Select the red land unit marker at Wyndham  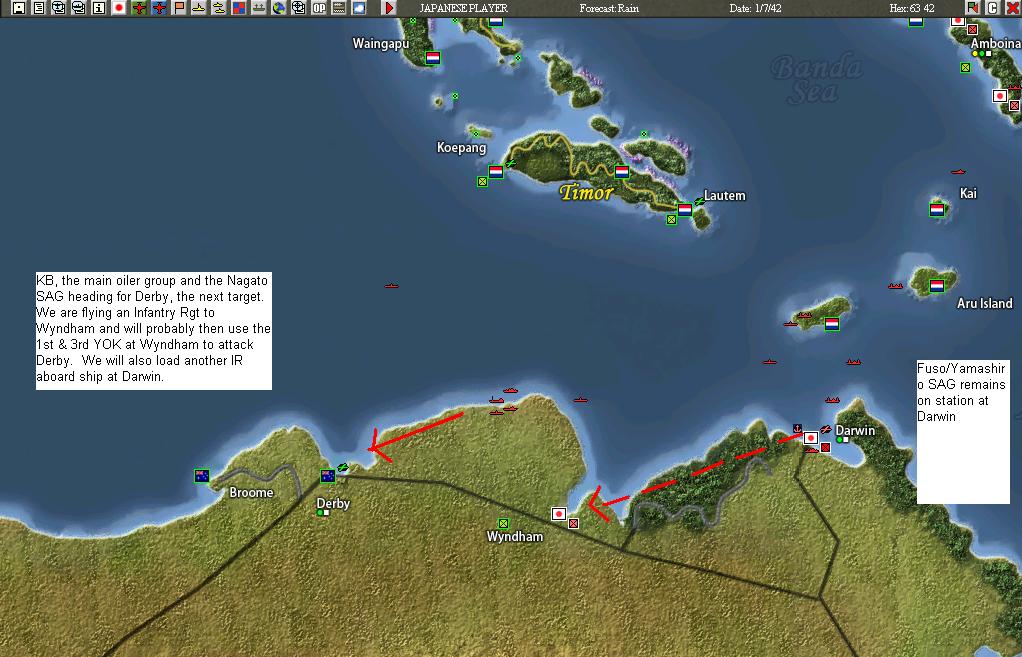pos(574,523)
